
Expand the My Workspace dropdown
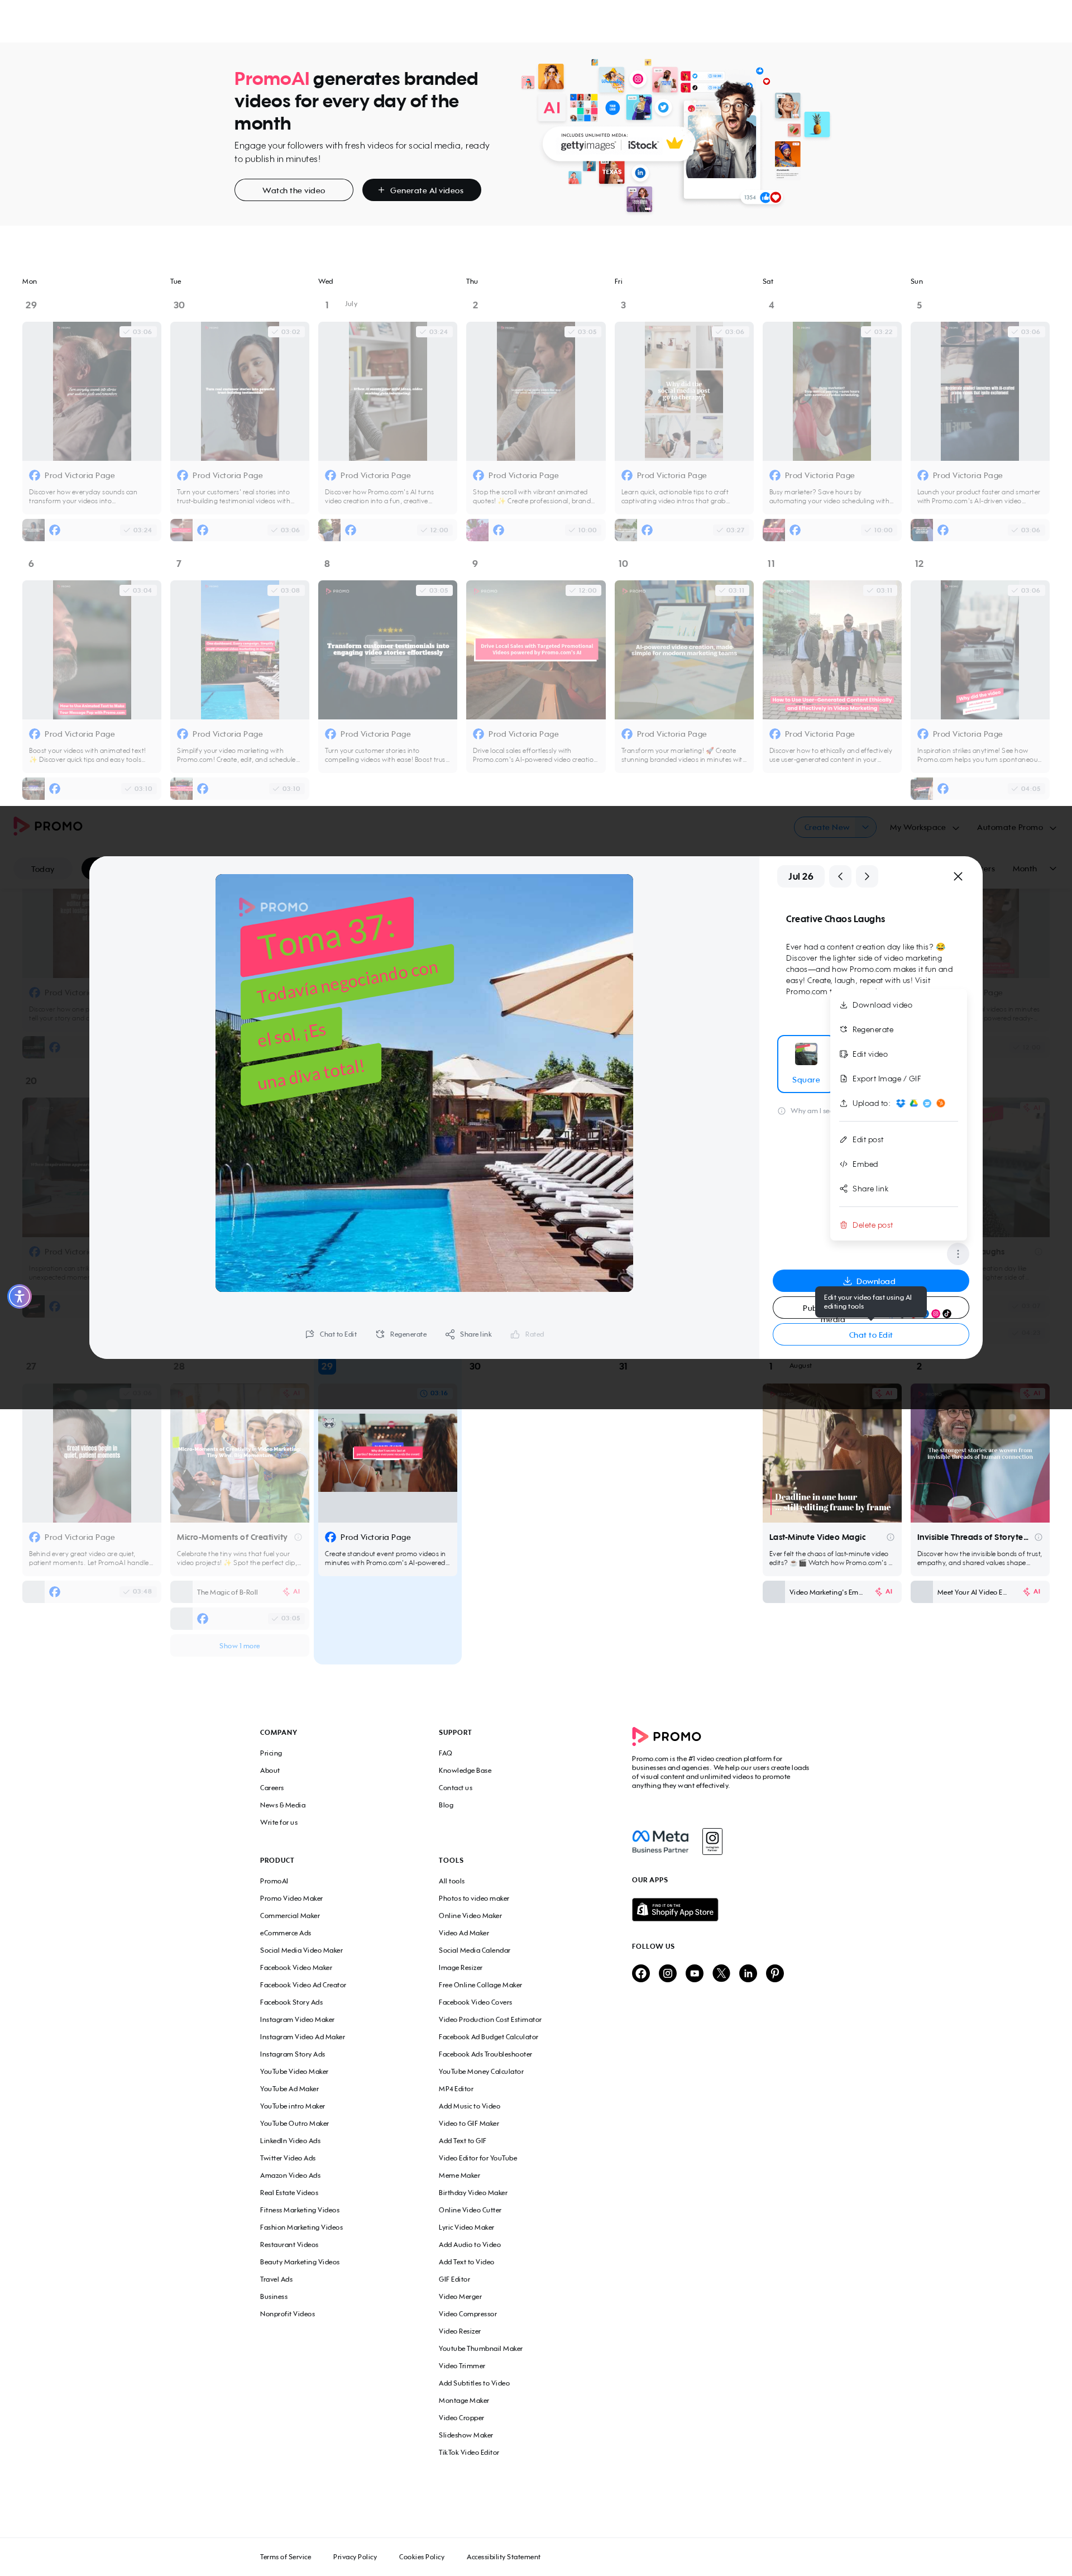tap(924, 827)
